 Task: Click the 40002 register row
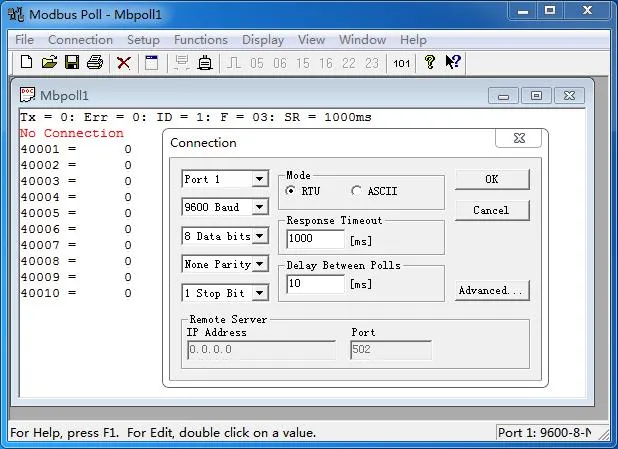[76, 165]
